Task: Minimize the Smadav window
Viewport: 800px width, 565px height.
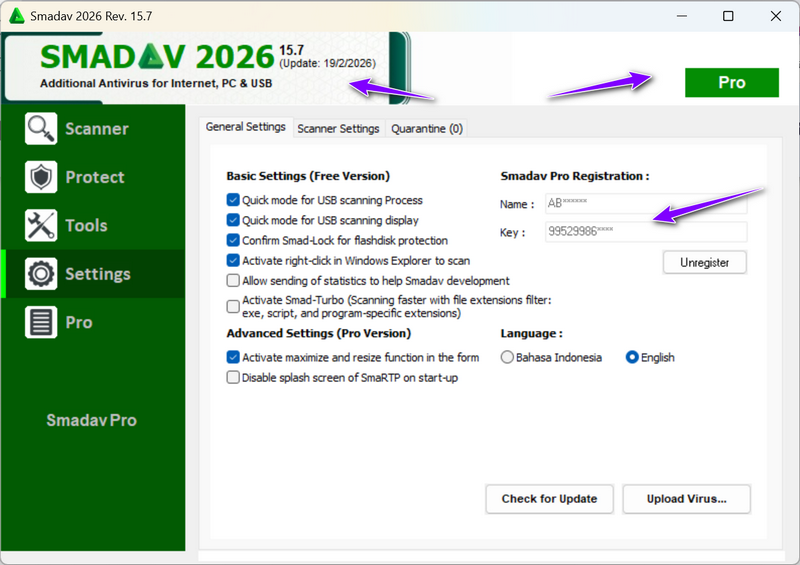Action: (682, 16)
